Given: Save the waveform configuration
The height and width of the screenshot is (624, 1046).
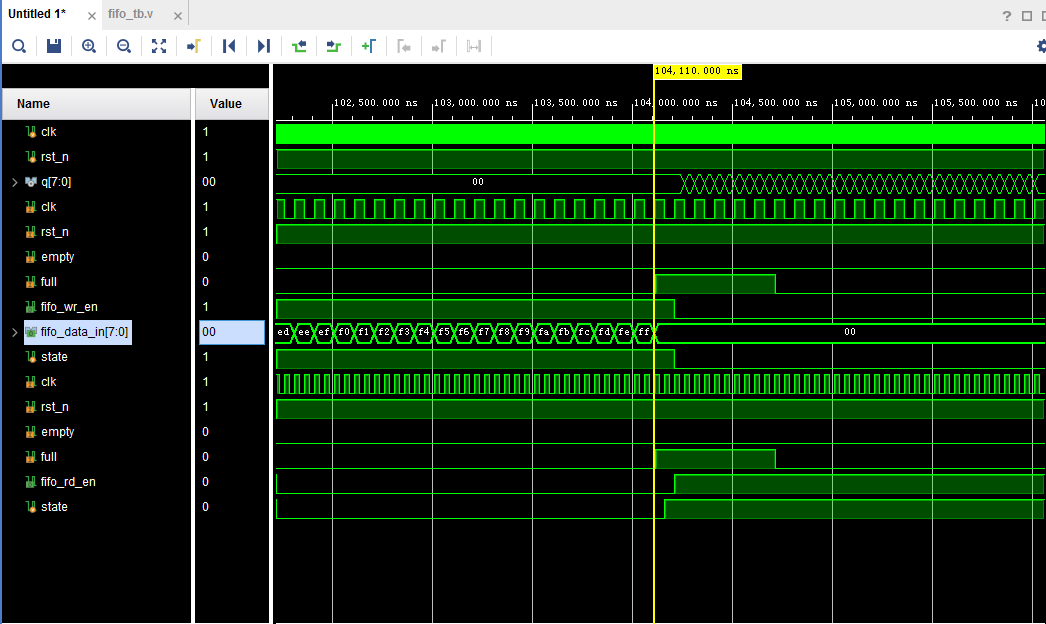Looking at the screenshot, I should [x=54, y=46].
